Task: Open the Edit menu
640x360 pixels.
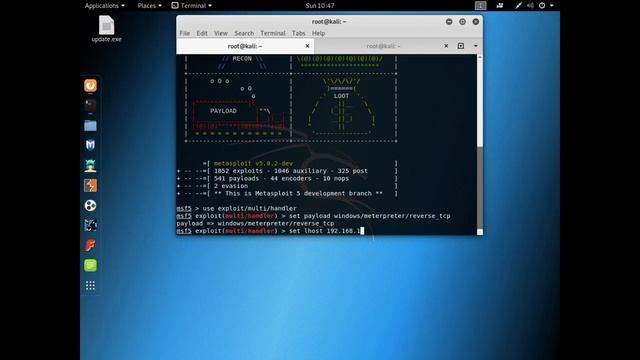Action: tap(202, 33)
